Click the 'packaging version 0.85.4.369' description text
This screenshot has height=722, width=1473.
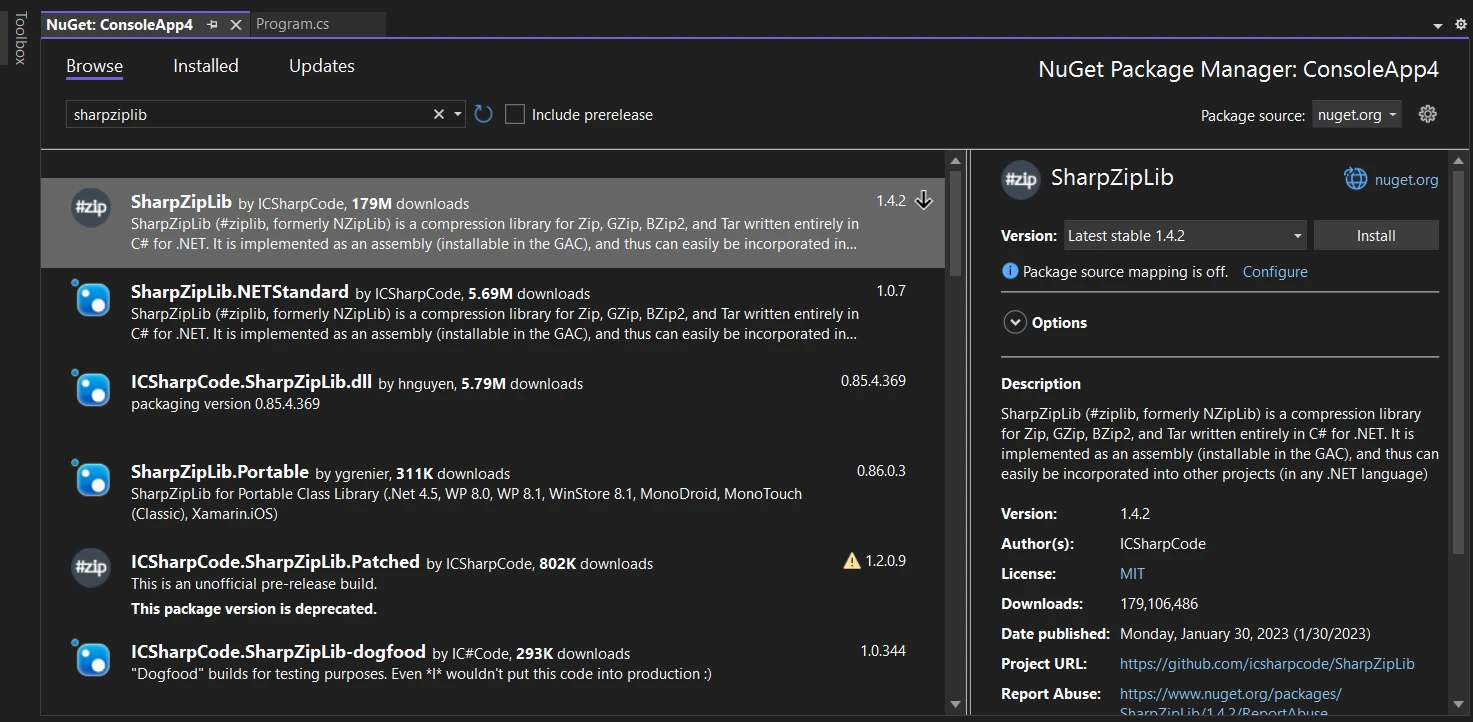225,404
